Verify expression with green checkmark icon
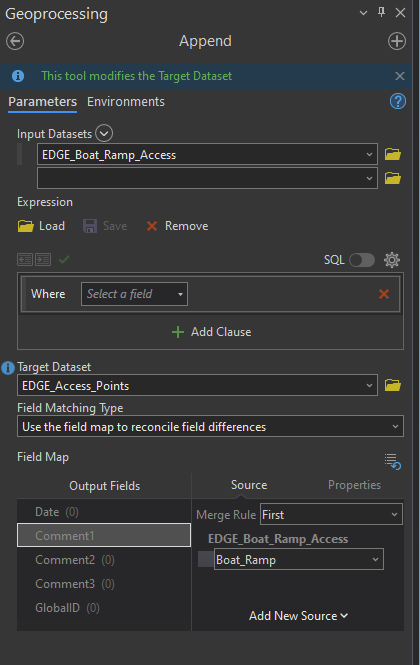420x665 pixels. click(x=64, y=259)
